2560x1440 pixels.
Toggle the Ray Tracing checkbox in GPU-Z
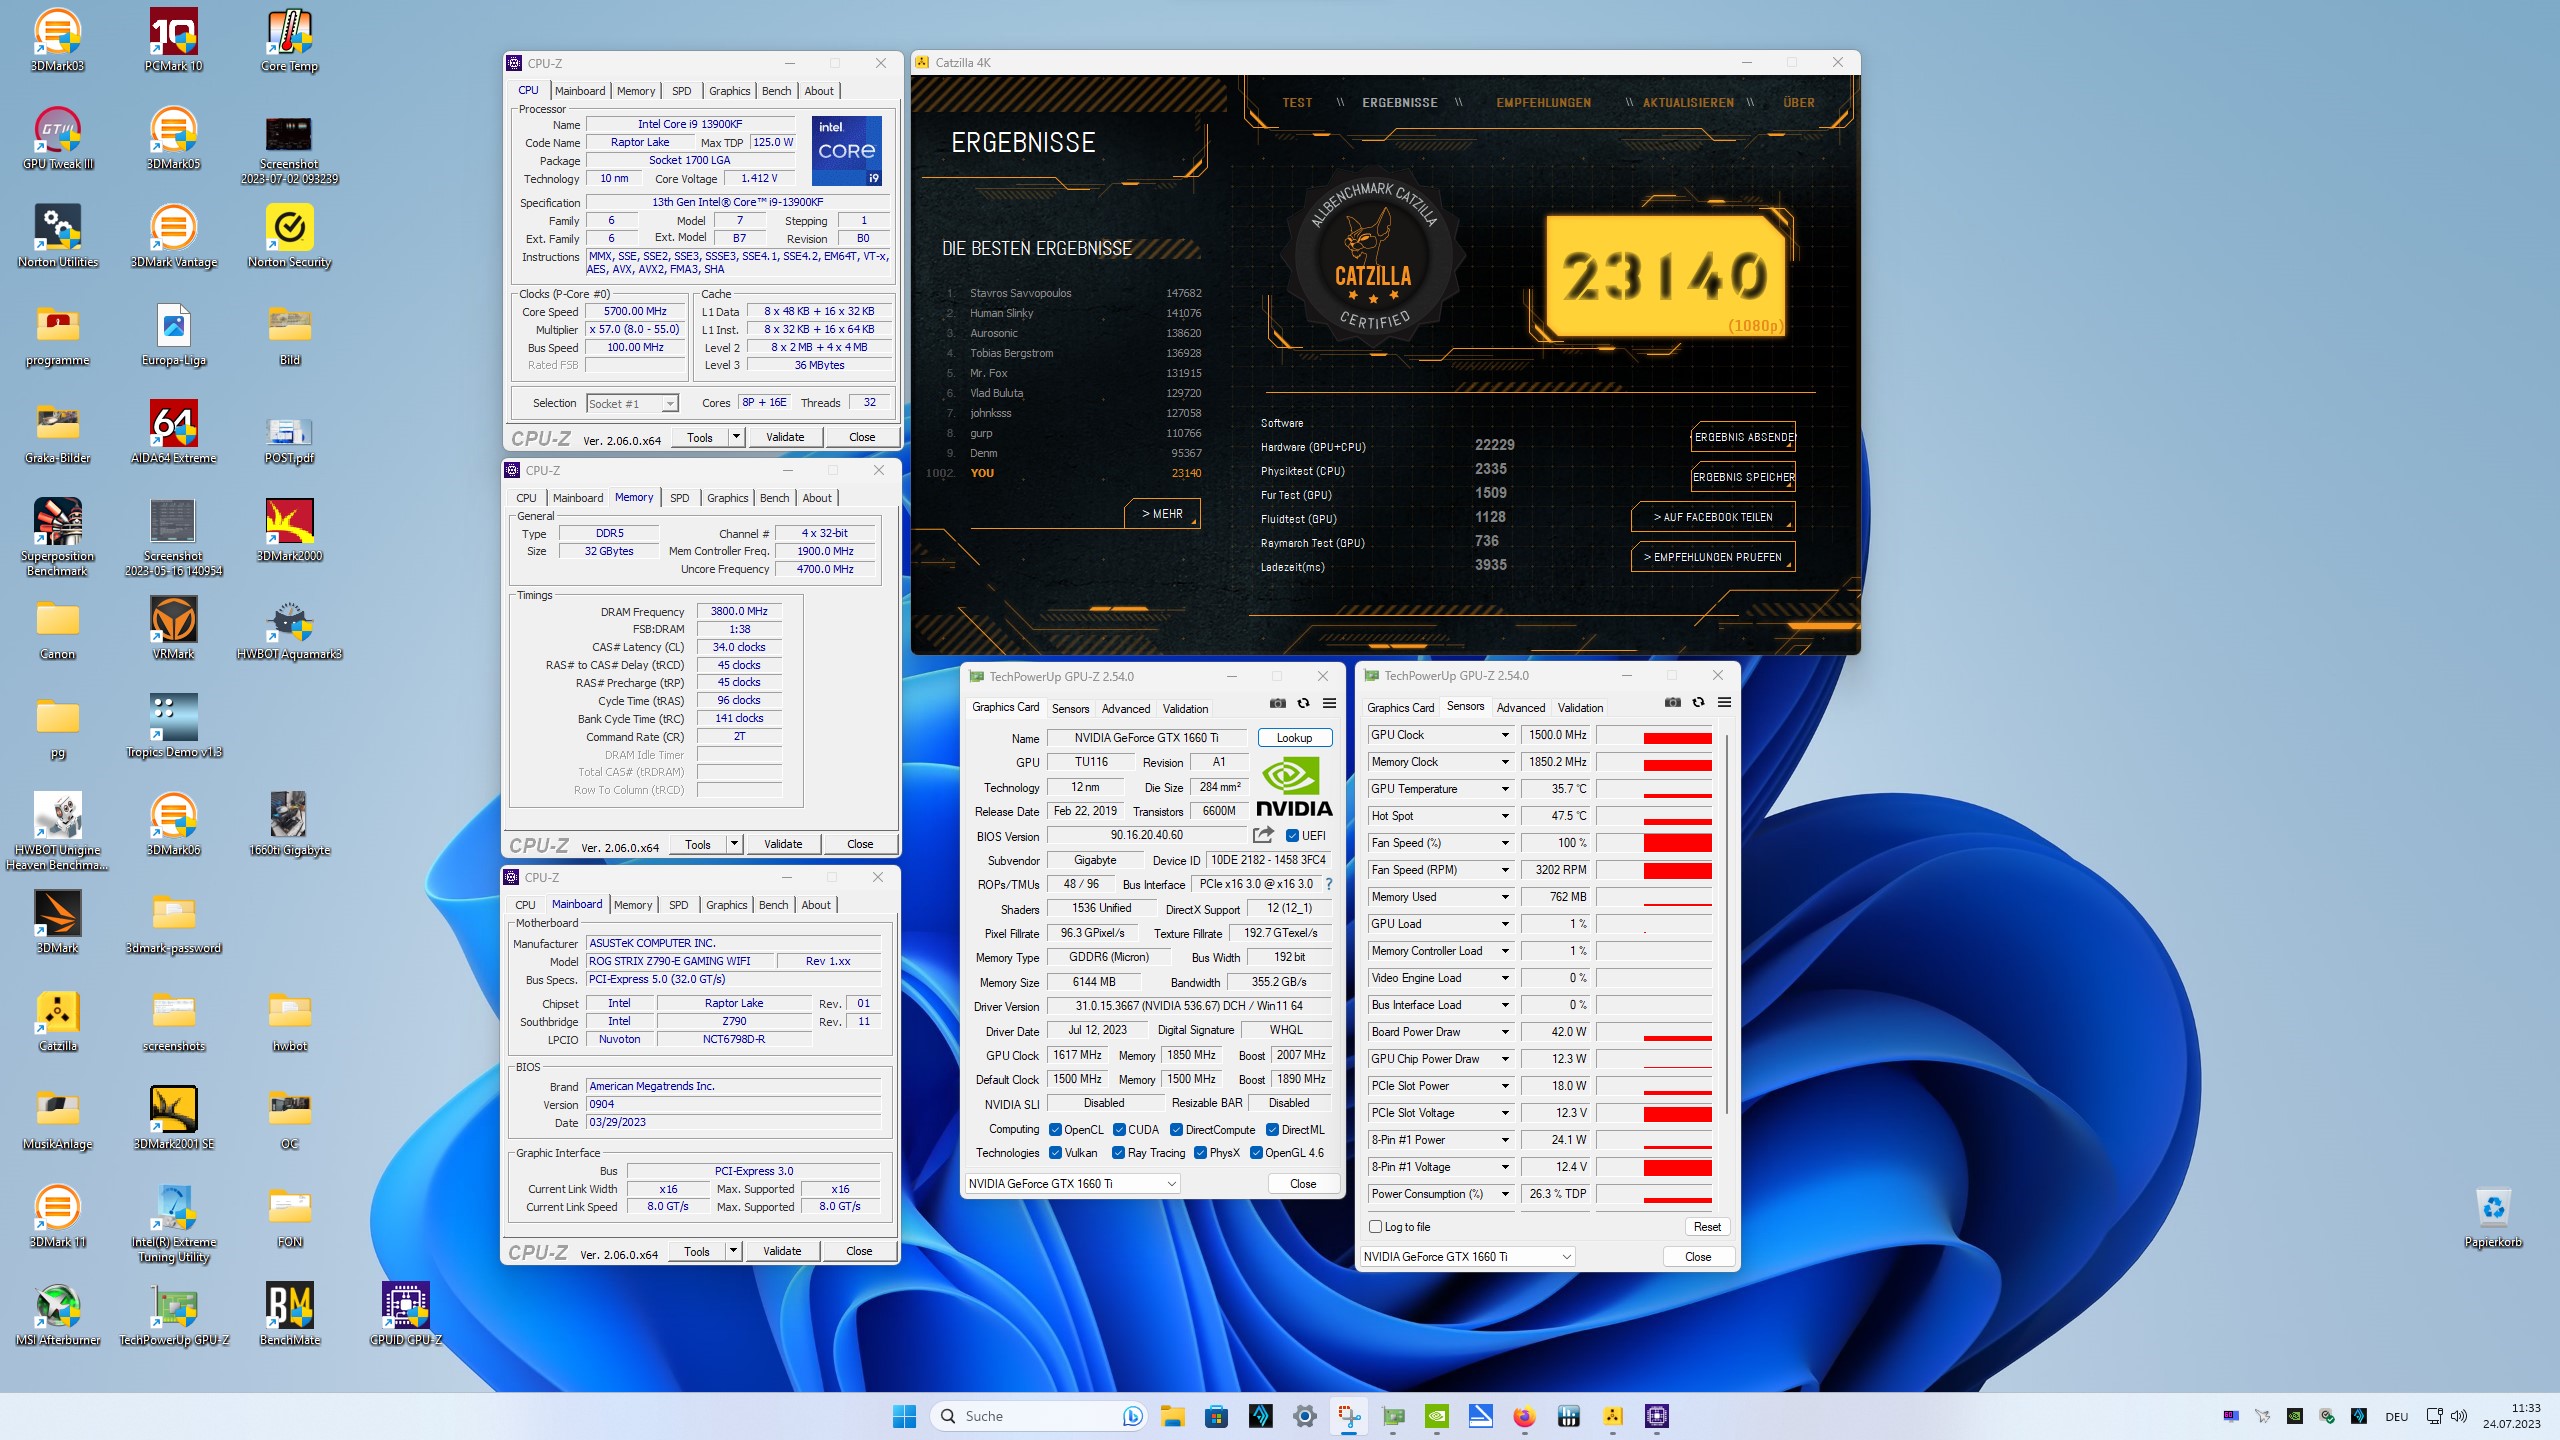(x=1119, y=1153)
